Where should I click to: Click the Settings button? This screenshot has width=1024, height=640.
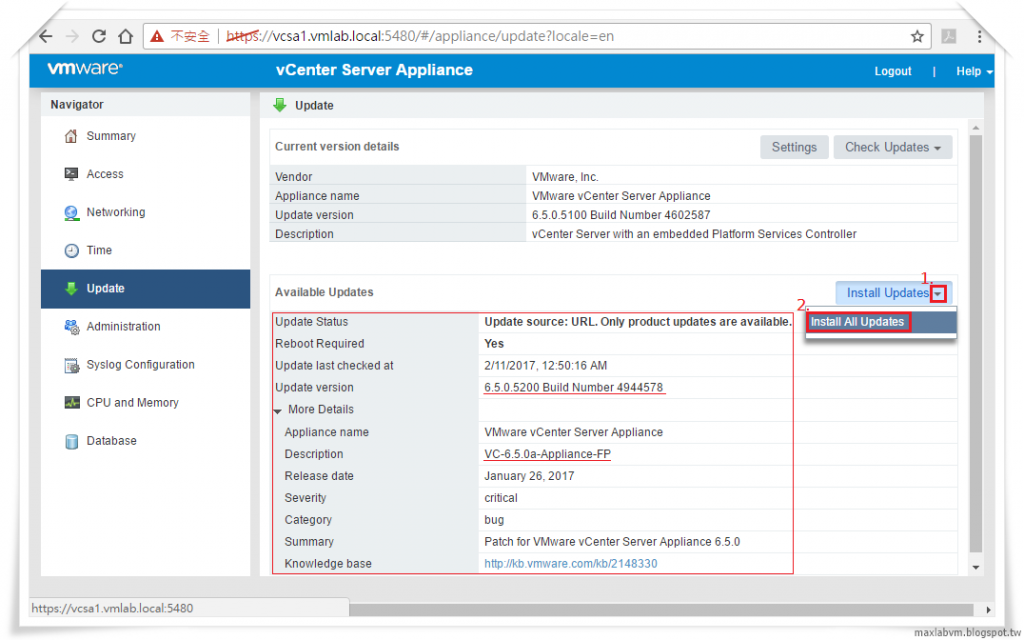pos(793,148)
